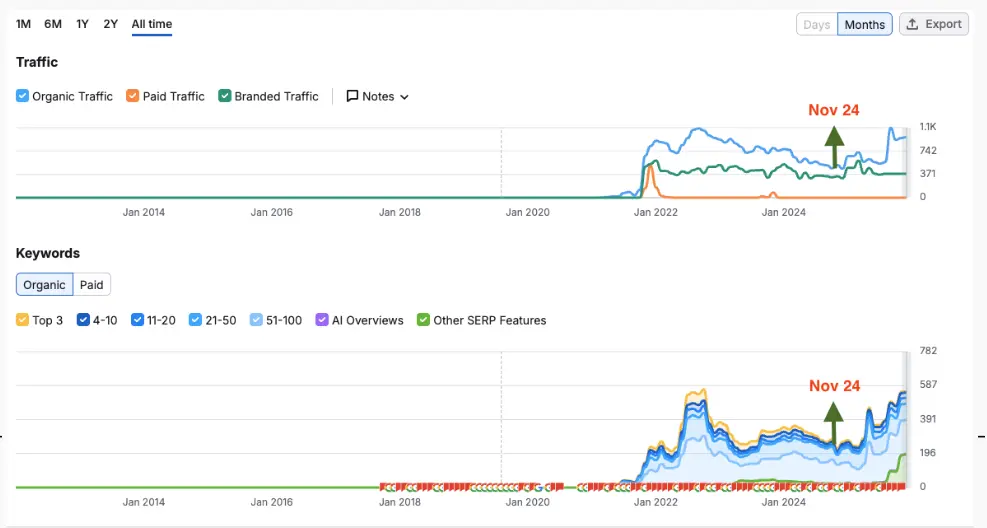This screenshot has width=987, height=528.
Task: Toggle 21-50 keywords checkbox
Action: coord(195,320)
